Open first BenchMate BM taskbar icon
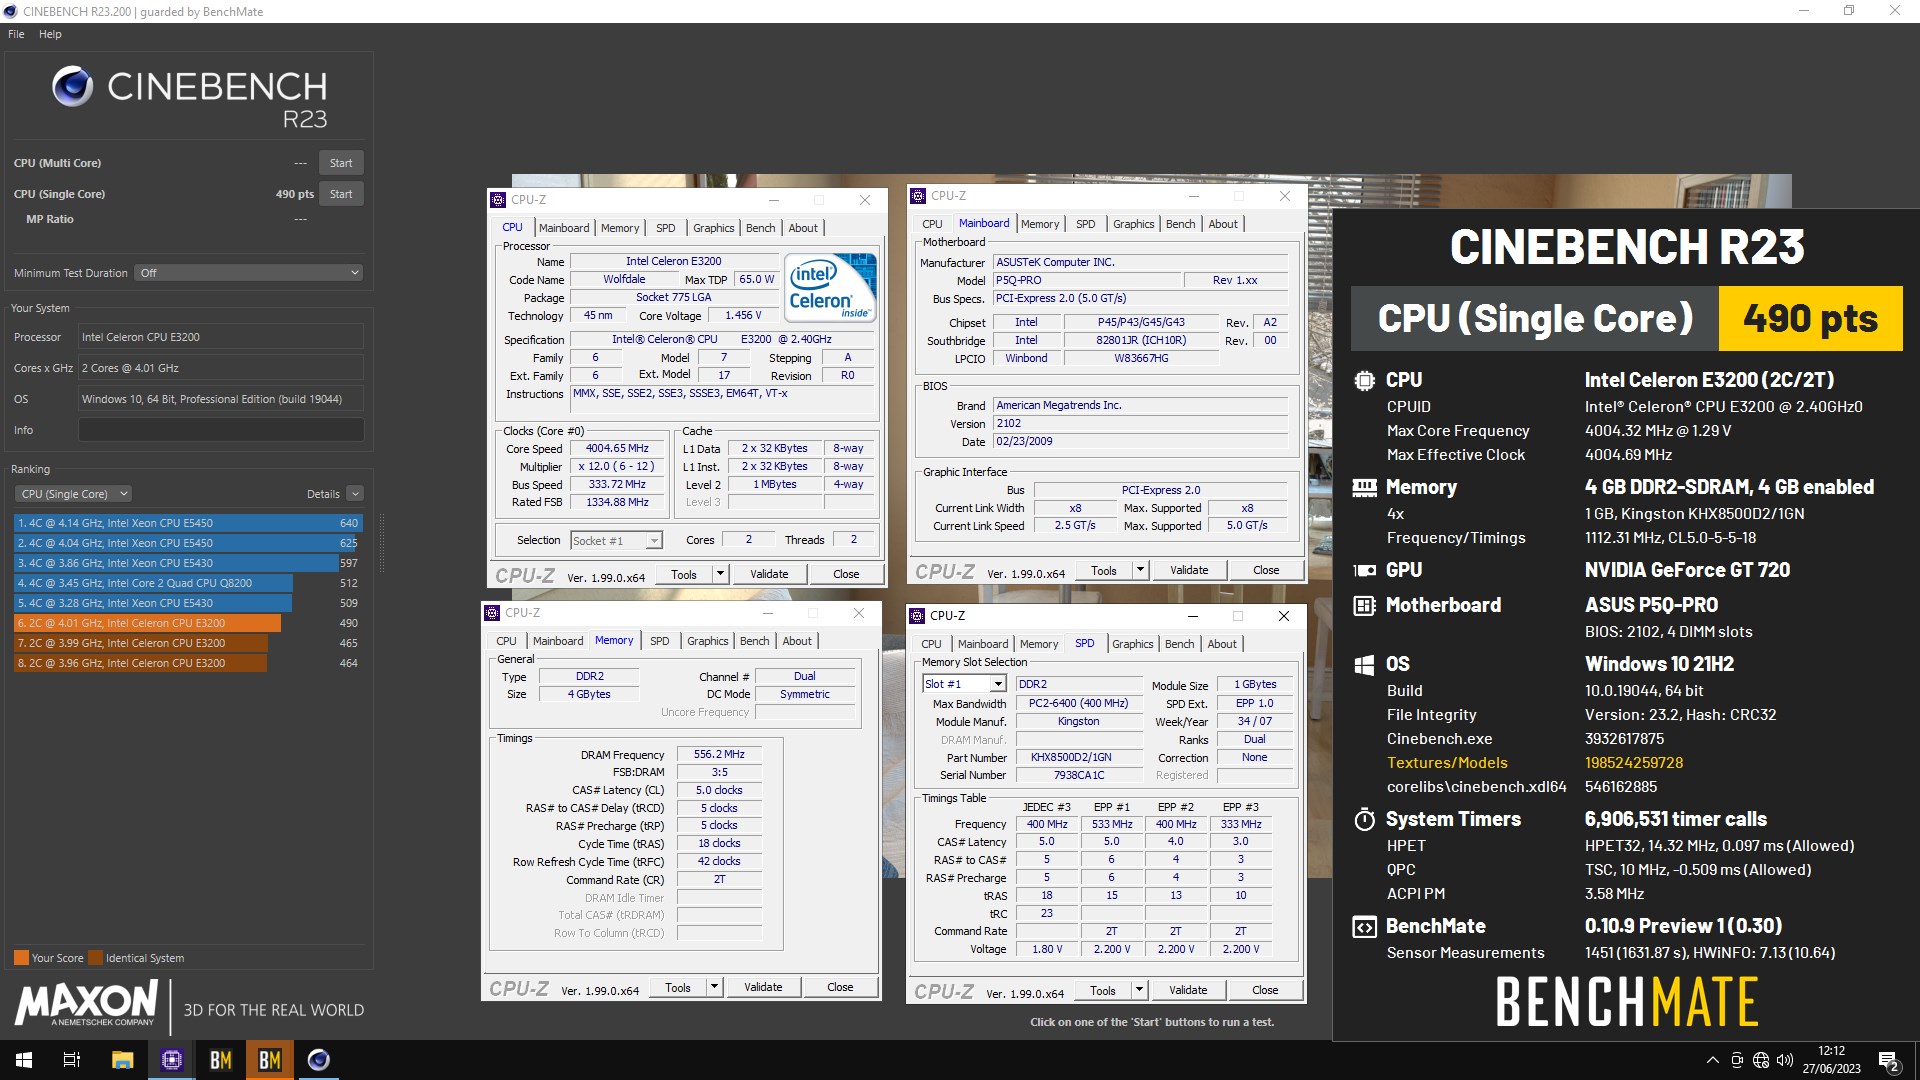 point(221,1060)
